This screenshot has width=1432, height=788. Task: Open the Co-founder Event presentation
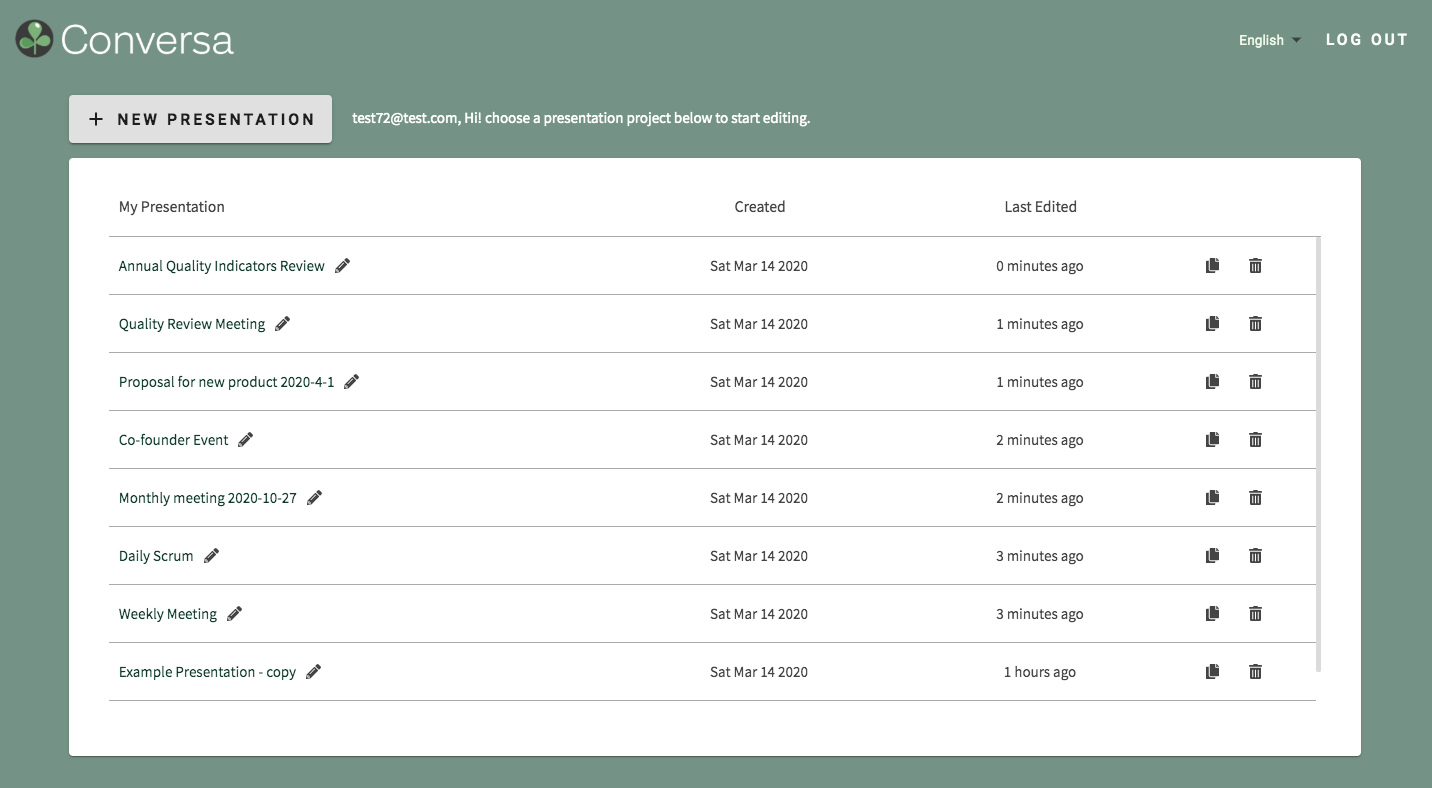173,440
